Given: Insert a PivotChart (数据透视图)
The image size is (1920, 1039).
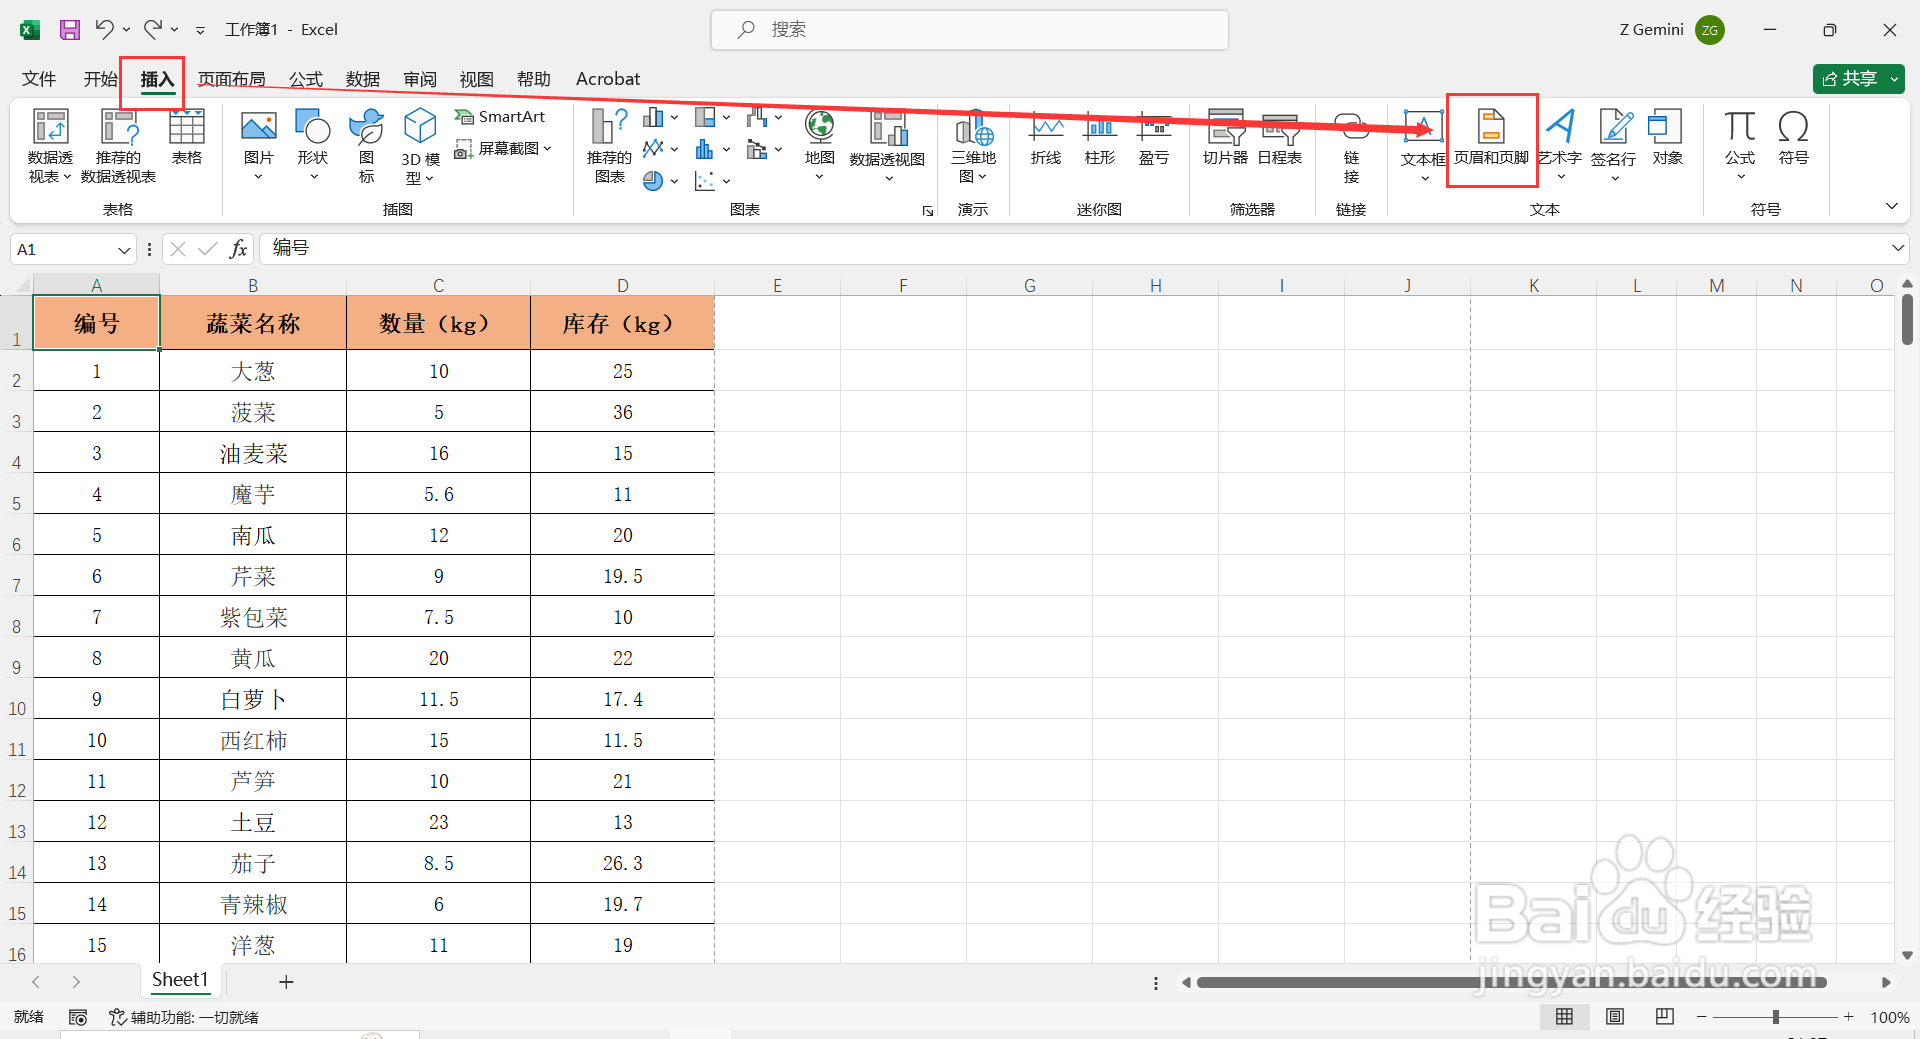Looking at the screenshot, I should point(887,146).
